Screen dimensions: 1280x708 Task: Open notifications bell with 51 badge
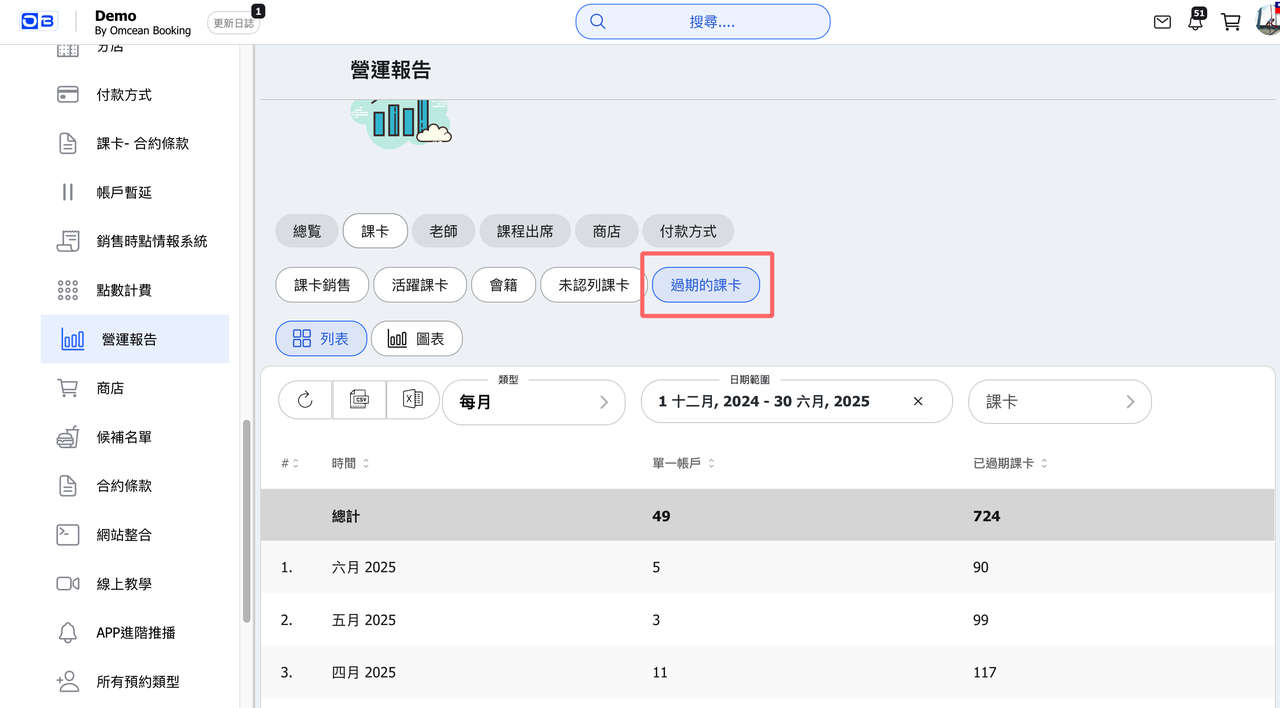point(1196,21)
